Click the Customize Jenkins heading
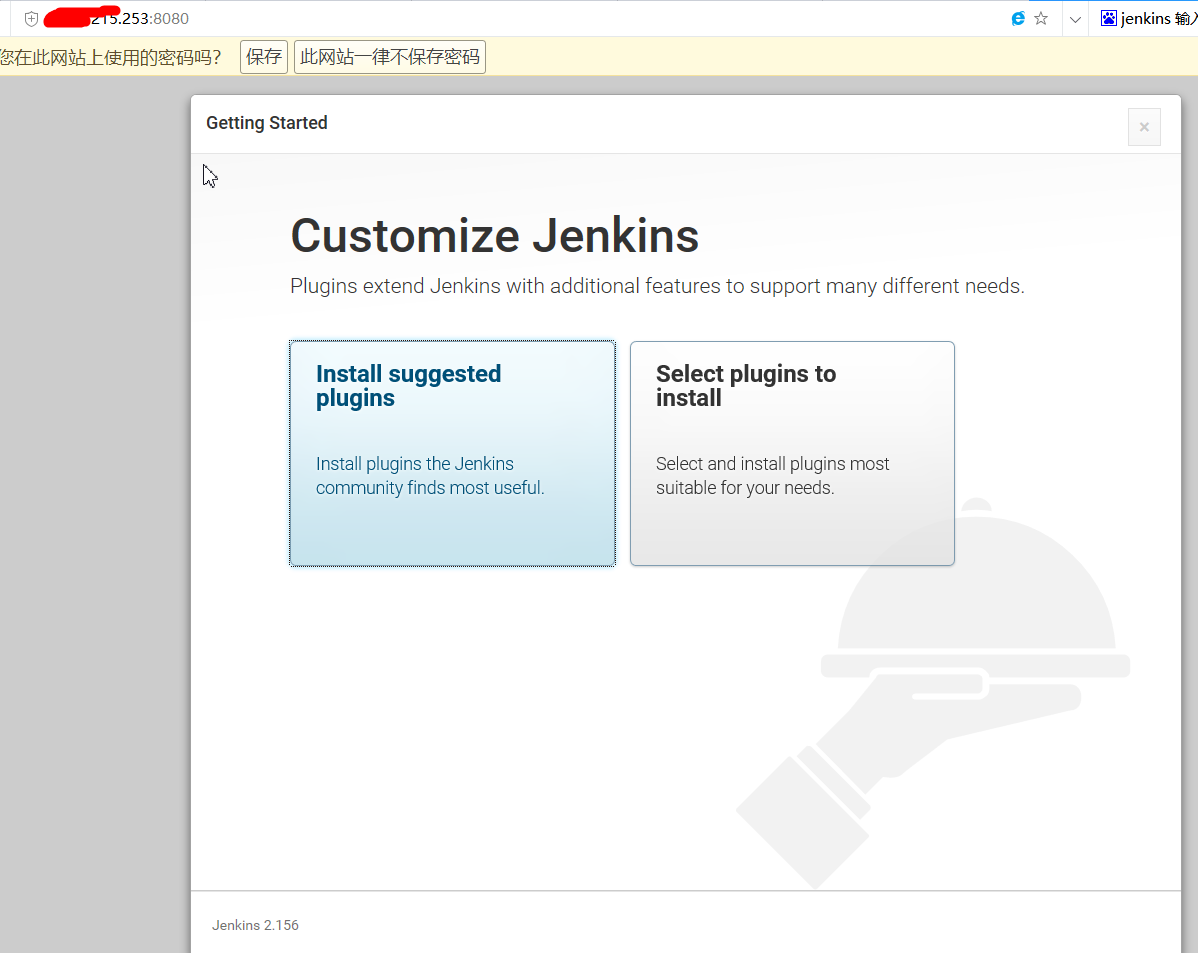 [494, 235]
